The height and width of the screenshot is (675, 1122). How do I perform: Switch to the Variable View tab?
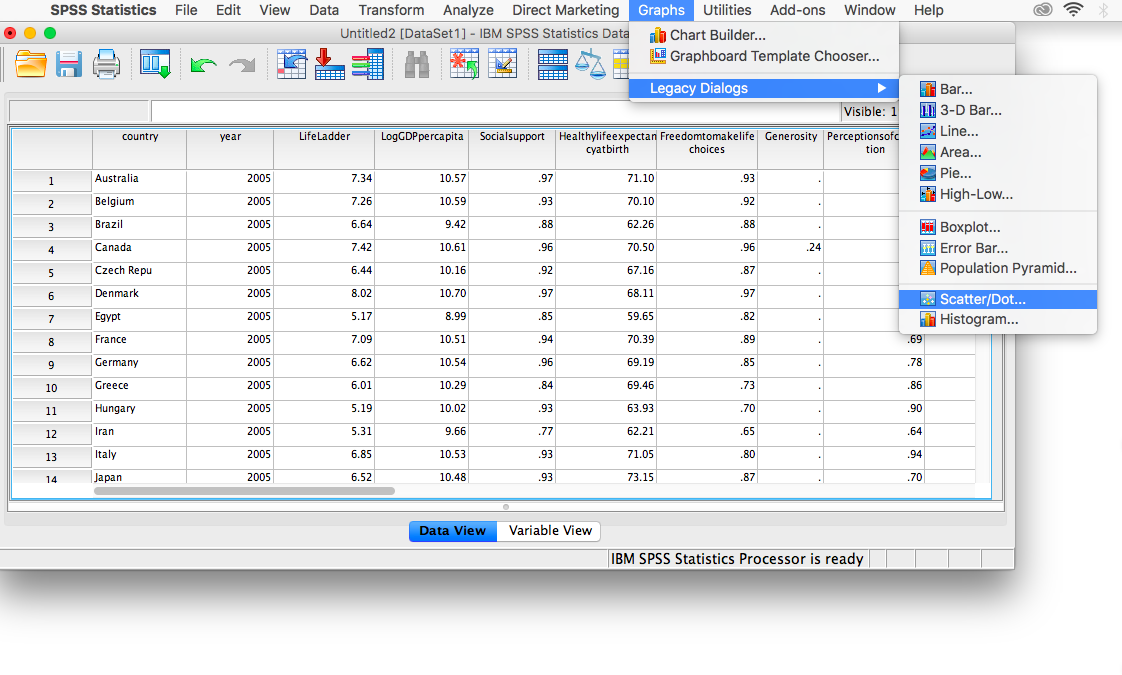(550, 530)
